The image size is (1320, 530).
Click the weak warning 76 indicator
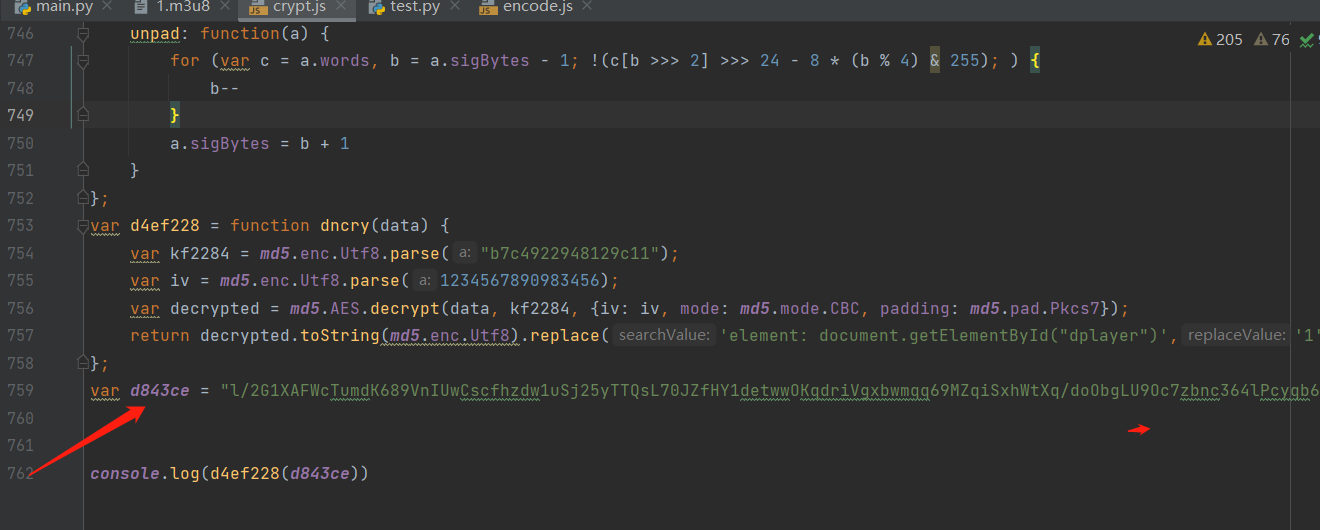1270,40
